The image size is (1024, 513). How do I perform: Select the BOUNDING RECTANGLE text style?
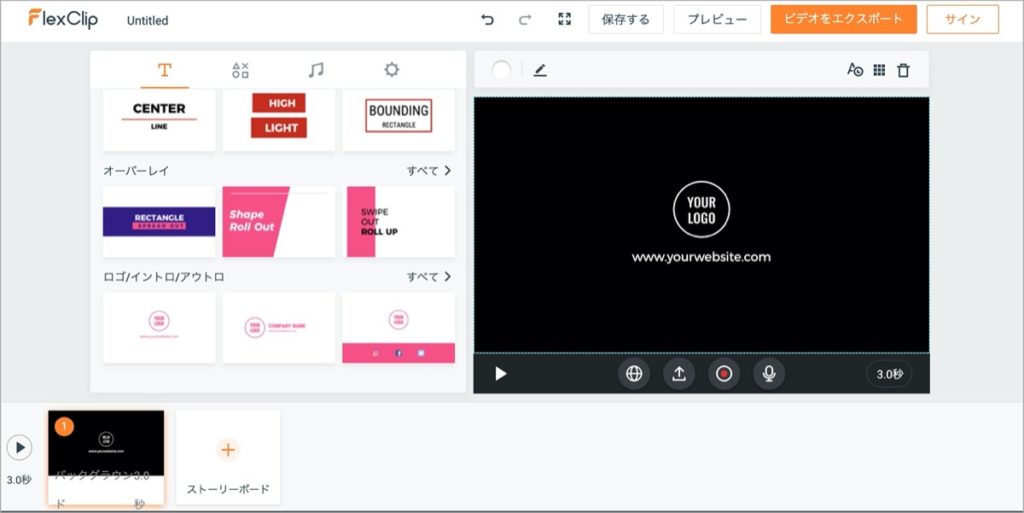(398, 120)
